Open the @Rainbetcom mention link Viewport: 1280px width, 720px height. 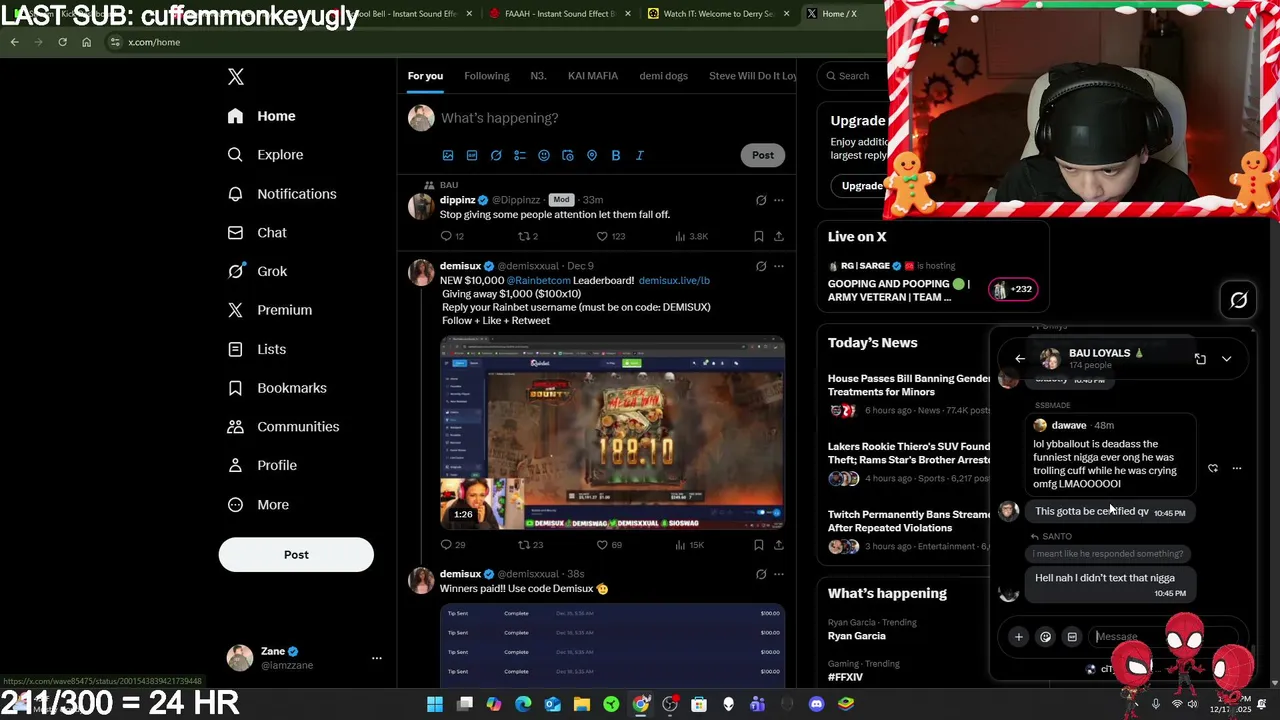(x=538, y=280)
